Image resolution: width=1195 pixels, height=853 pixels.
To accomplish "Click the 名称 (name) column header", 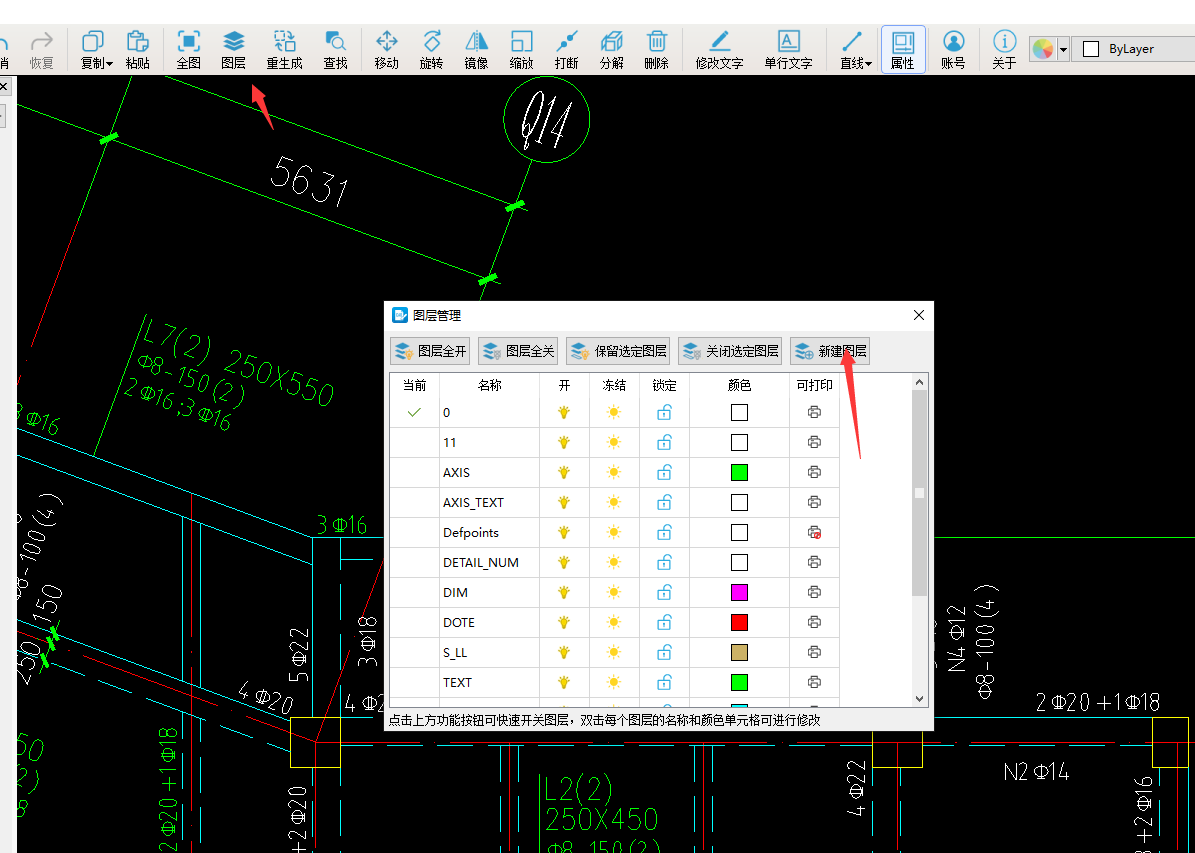I will [489, 385].
